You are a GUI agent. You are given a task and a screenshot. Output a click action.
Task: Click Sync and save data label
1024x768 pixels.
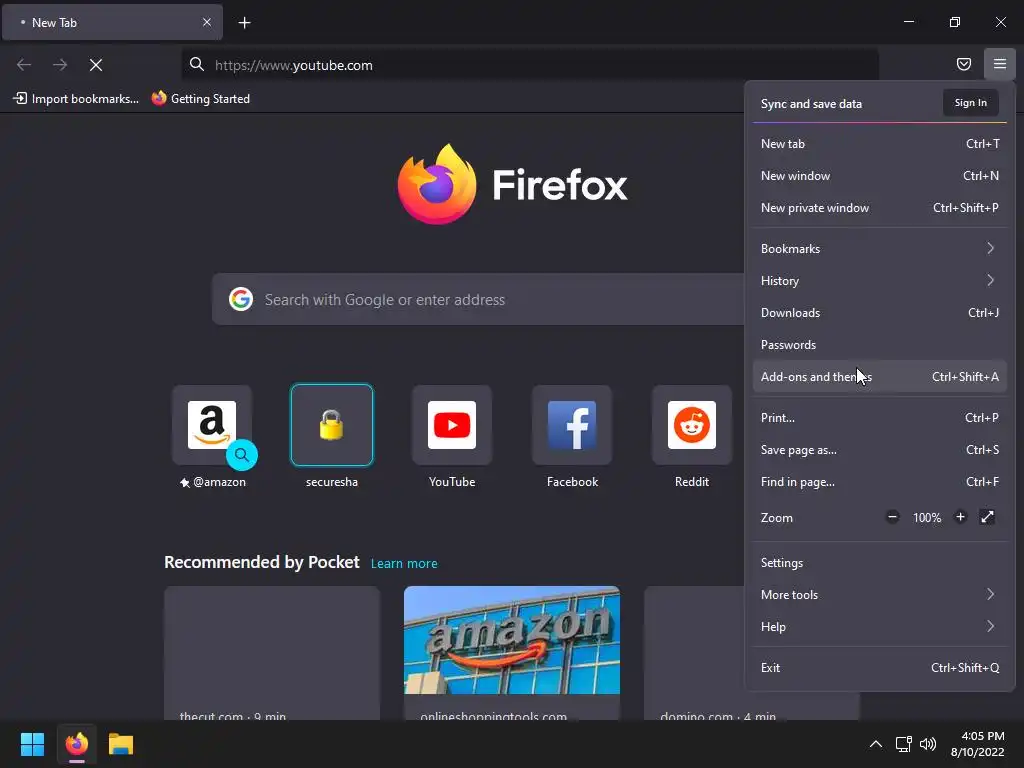point(811,103)
